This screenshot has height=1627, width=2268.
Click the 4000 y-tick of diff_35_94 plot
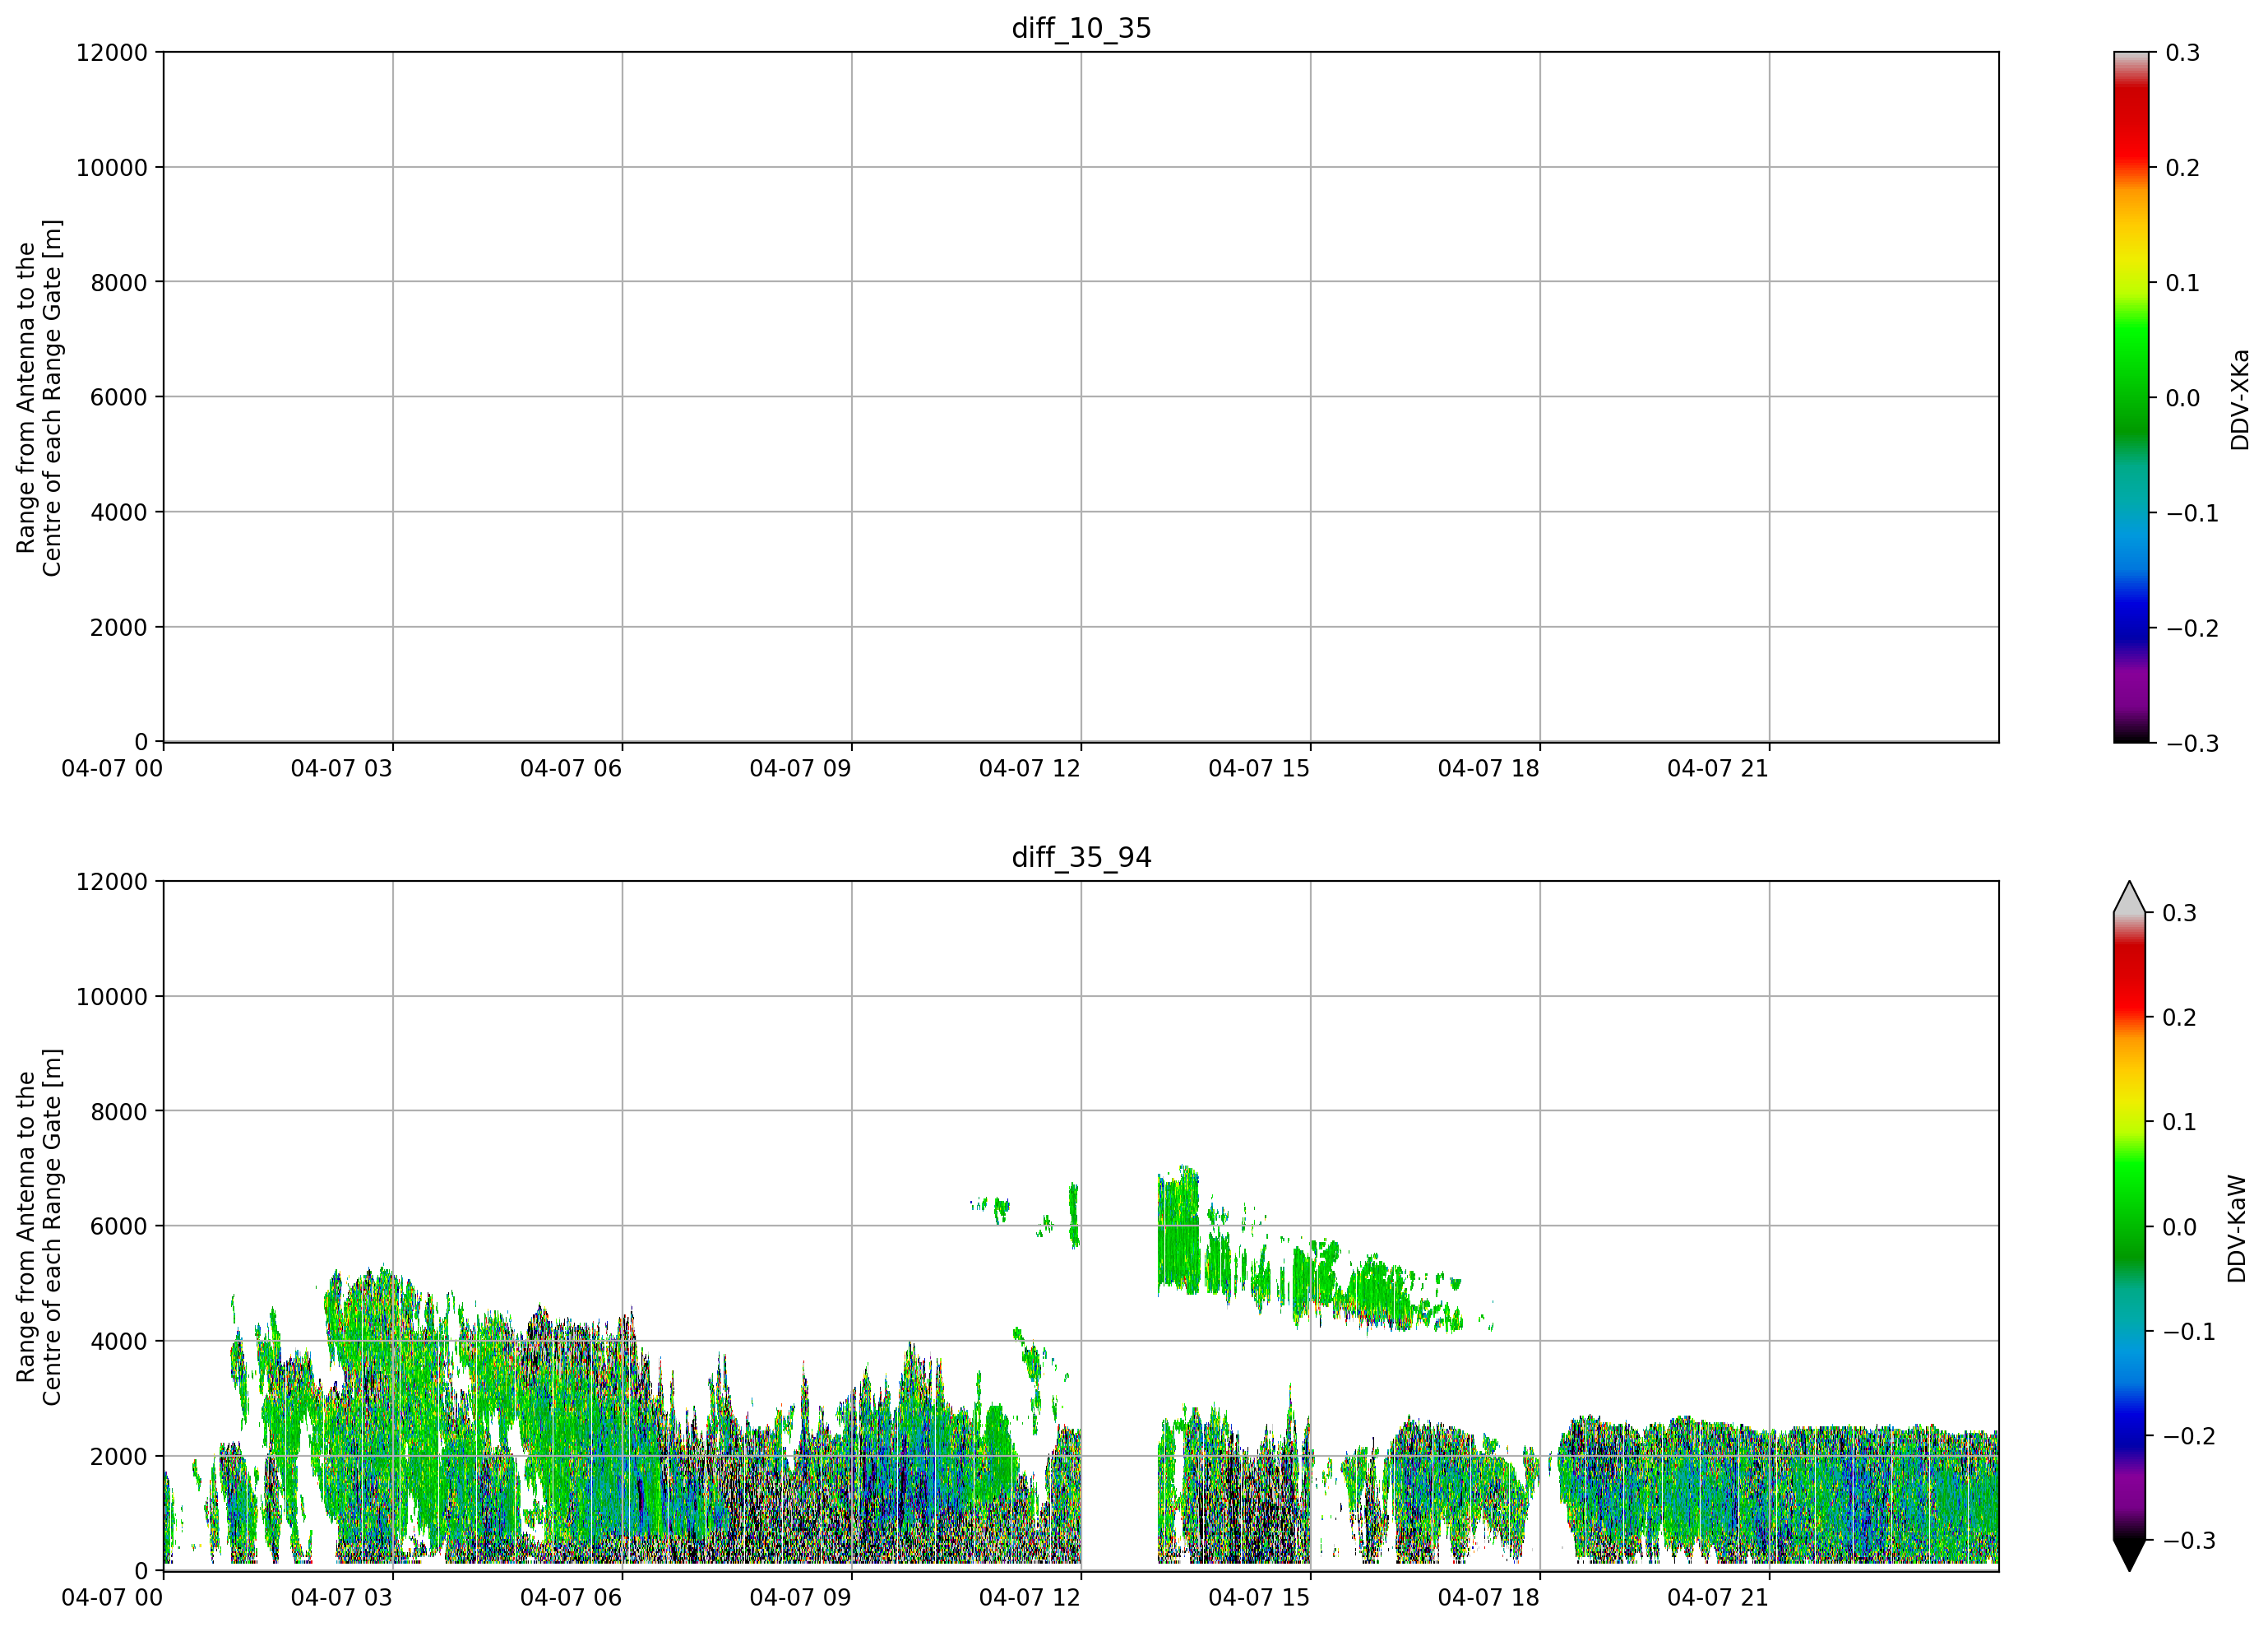tap(119, 1341)
